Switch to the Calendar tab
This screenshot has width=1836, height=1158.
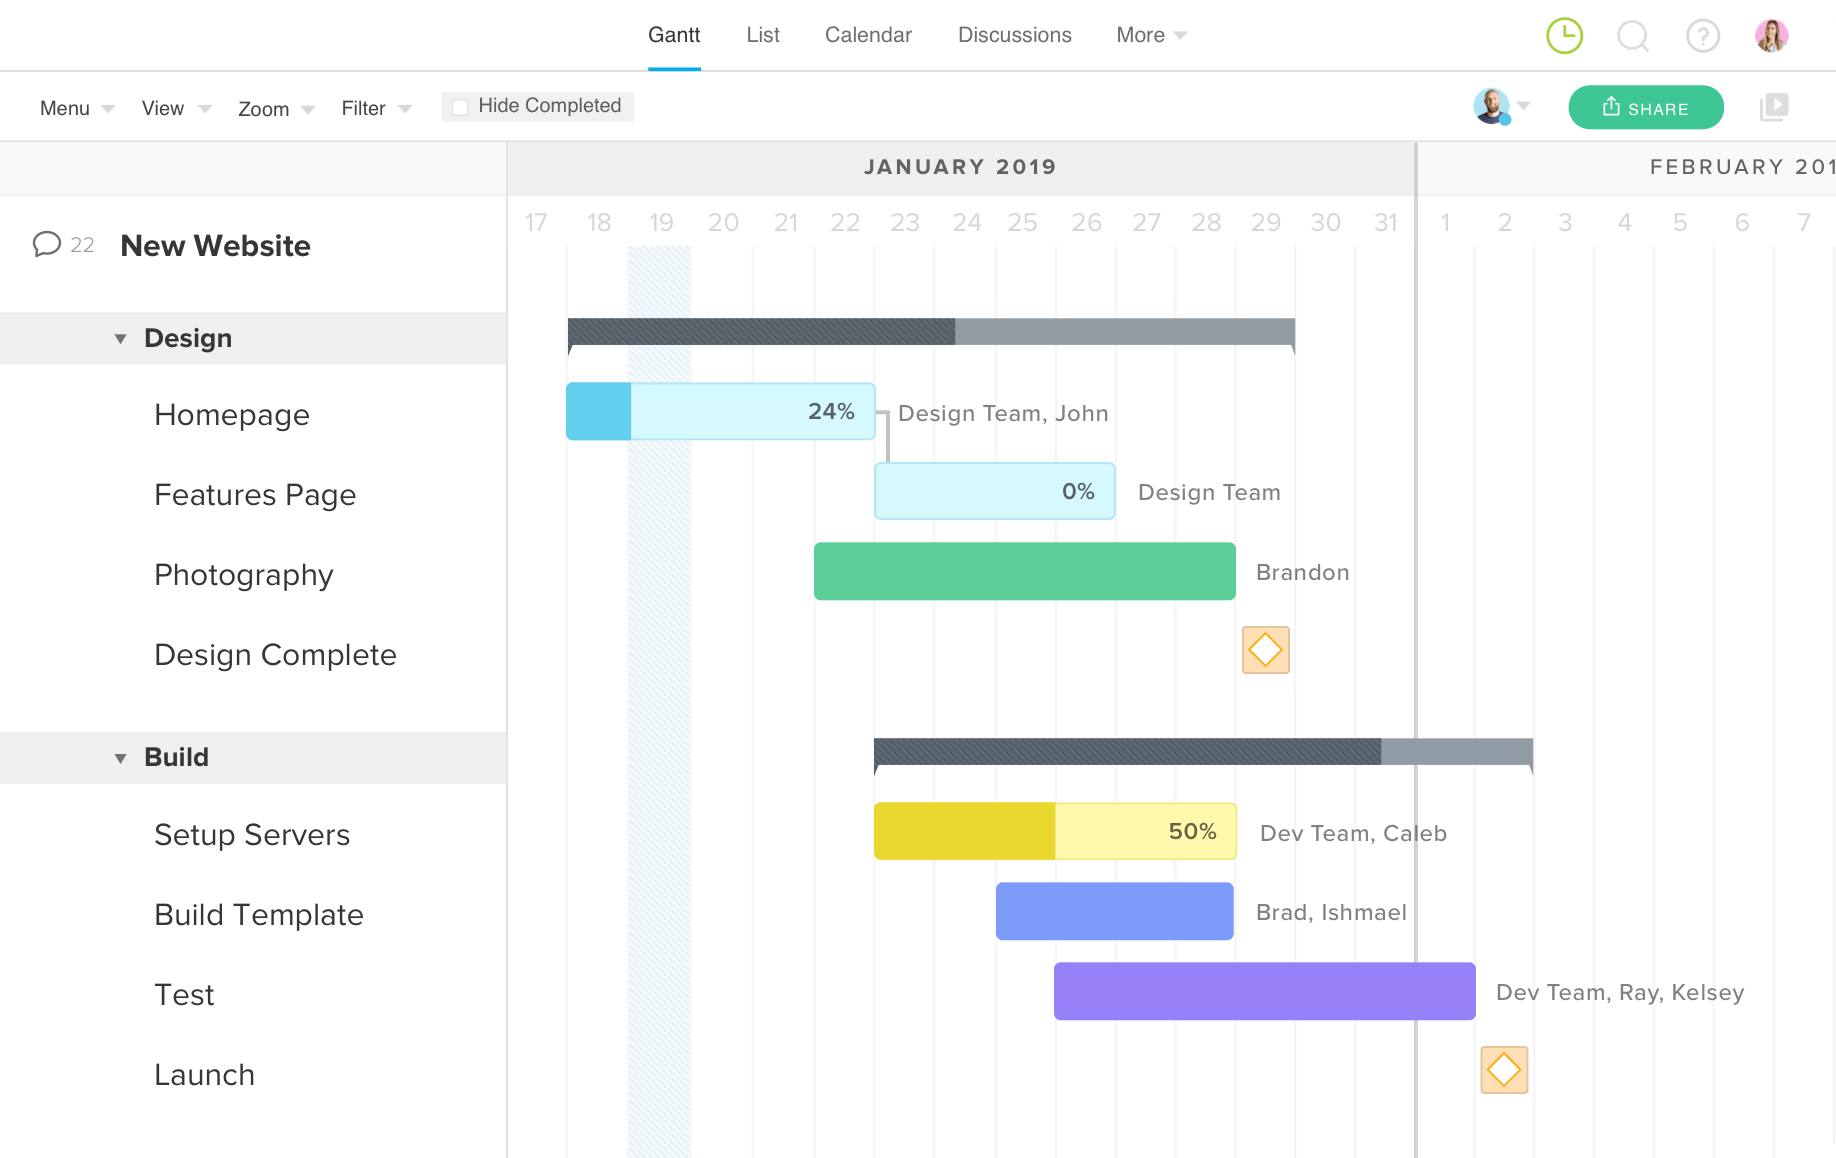(x=867, y=34)
